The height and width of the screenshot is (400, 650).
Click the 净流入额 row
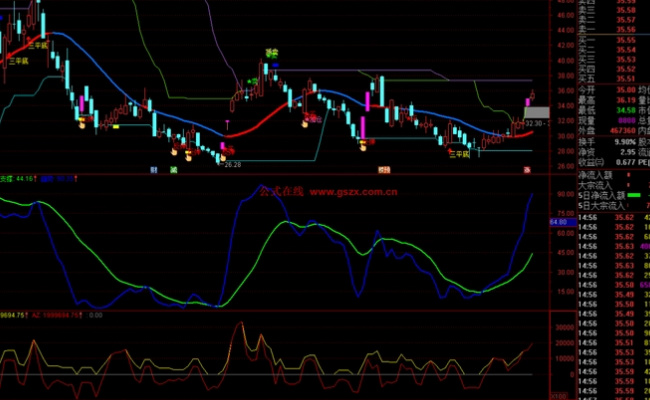coord(614,175)
